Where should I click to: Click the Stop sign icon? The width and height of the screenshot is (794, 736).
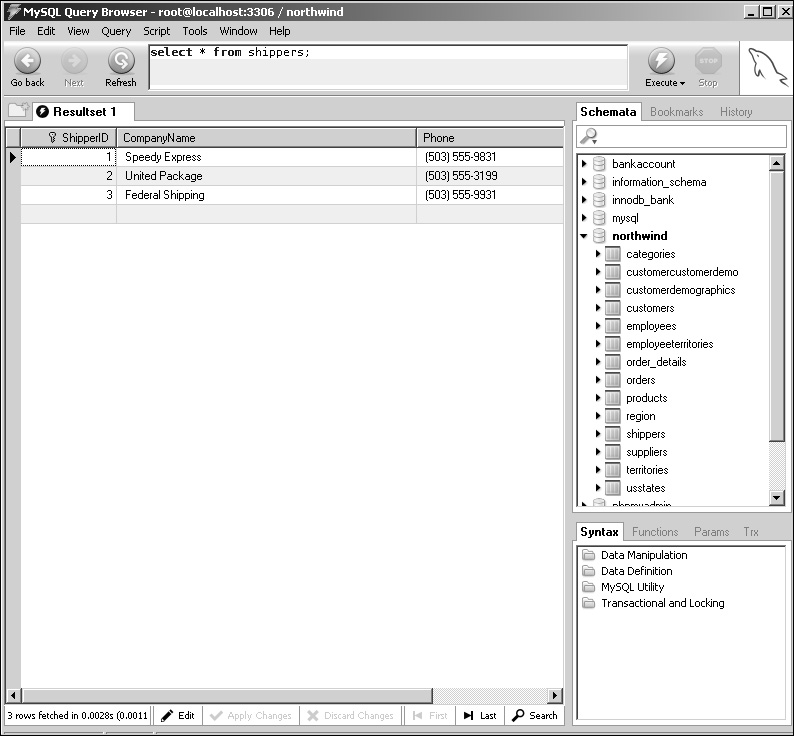click(x=708, y=61)
